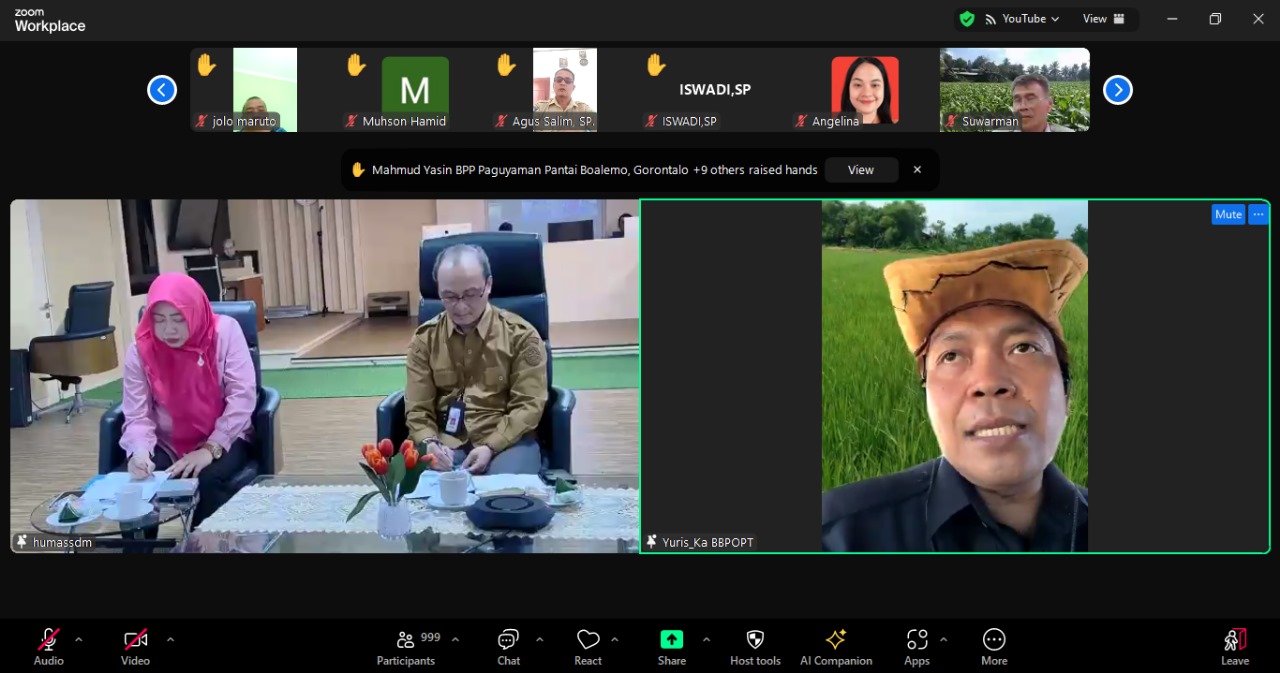1280x673 pixels.
Task: Open the Apps panel
Action: pos(917,640)
